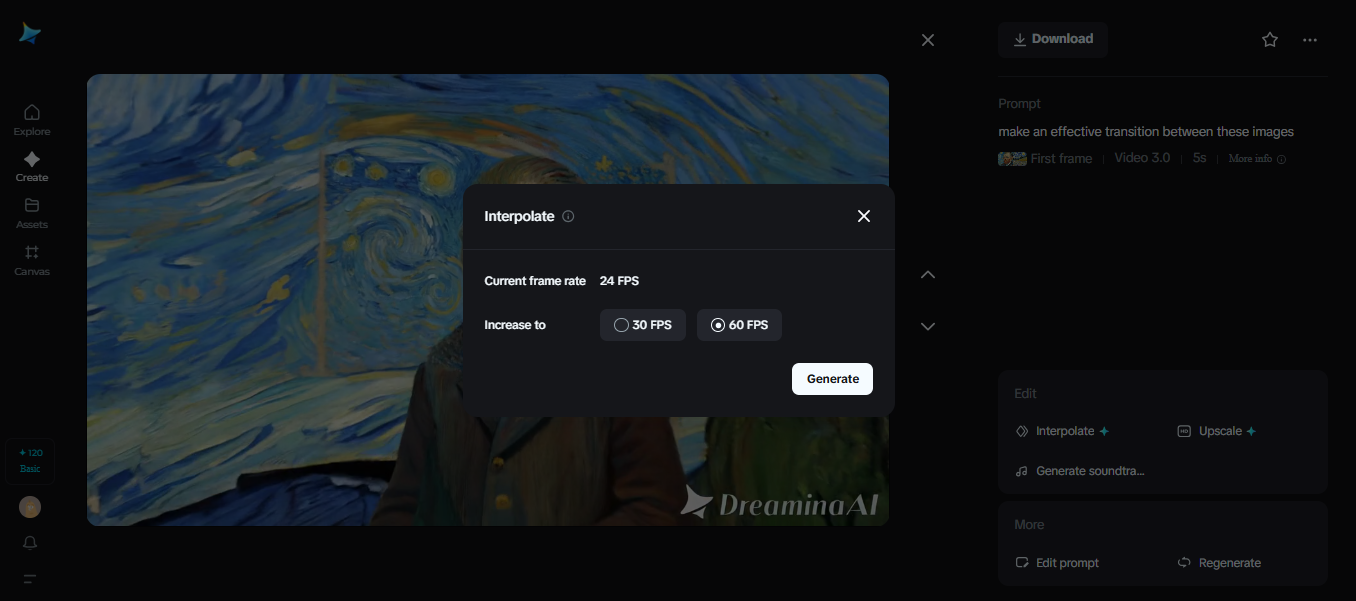The width and height of the screenshot is (1356, 601).
Task: Click the prompt text about transition
Action: [x=1146, y=132]
